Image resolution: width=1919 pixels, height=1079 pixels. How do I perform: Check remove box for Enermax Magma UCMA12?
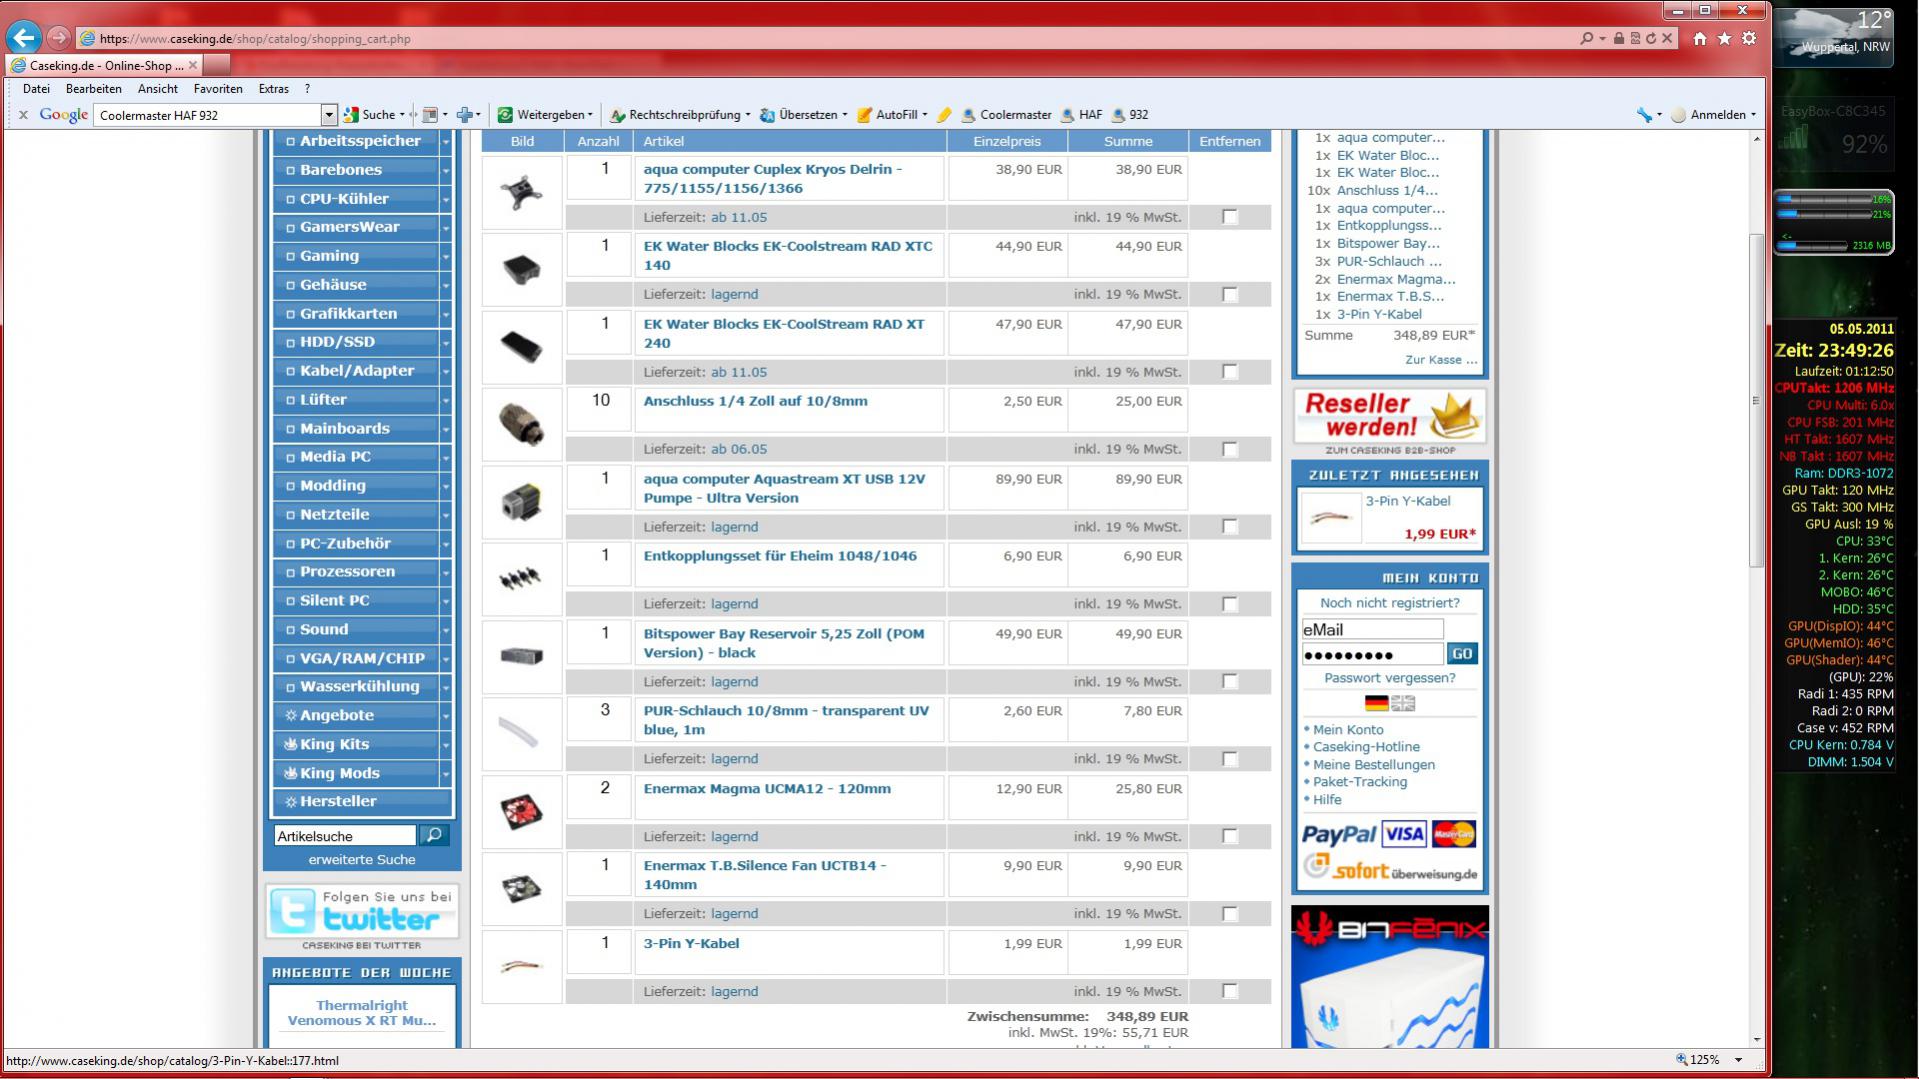[1229, 836]
